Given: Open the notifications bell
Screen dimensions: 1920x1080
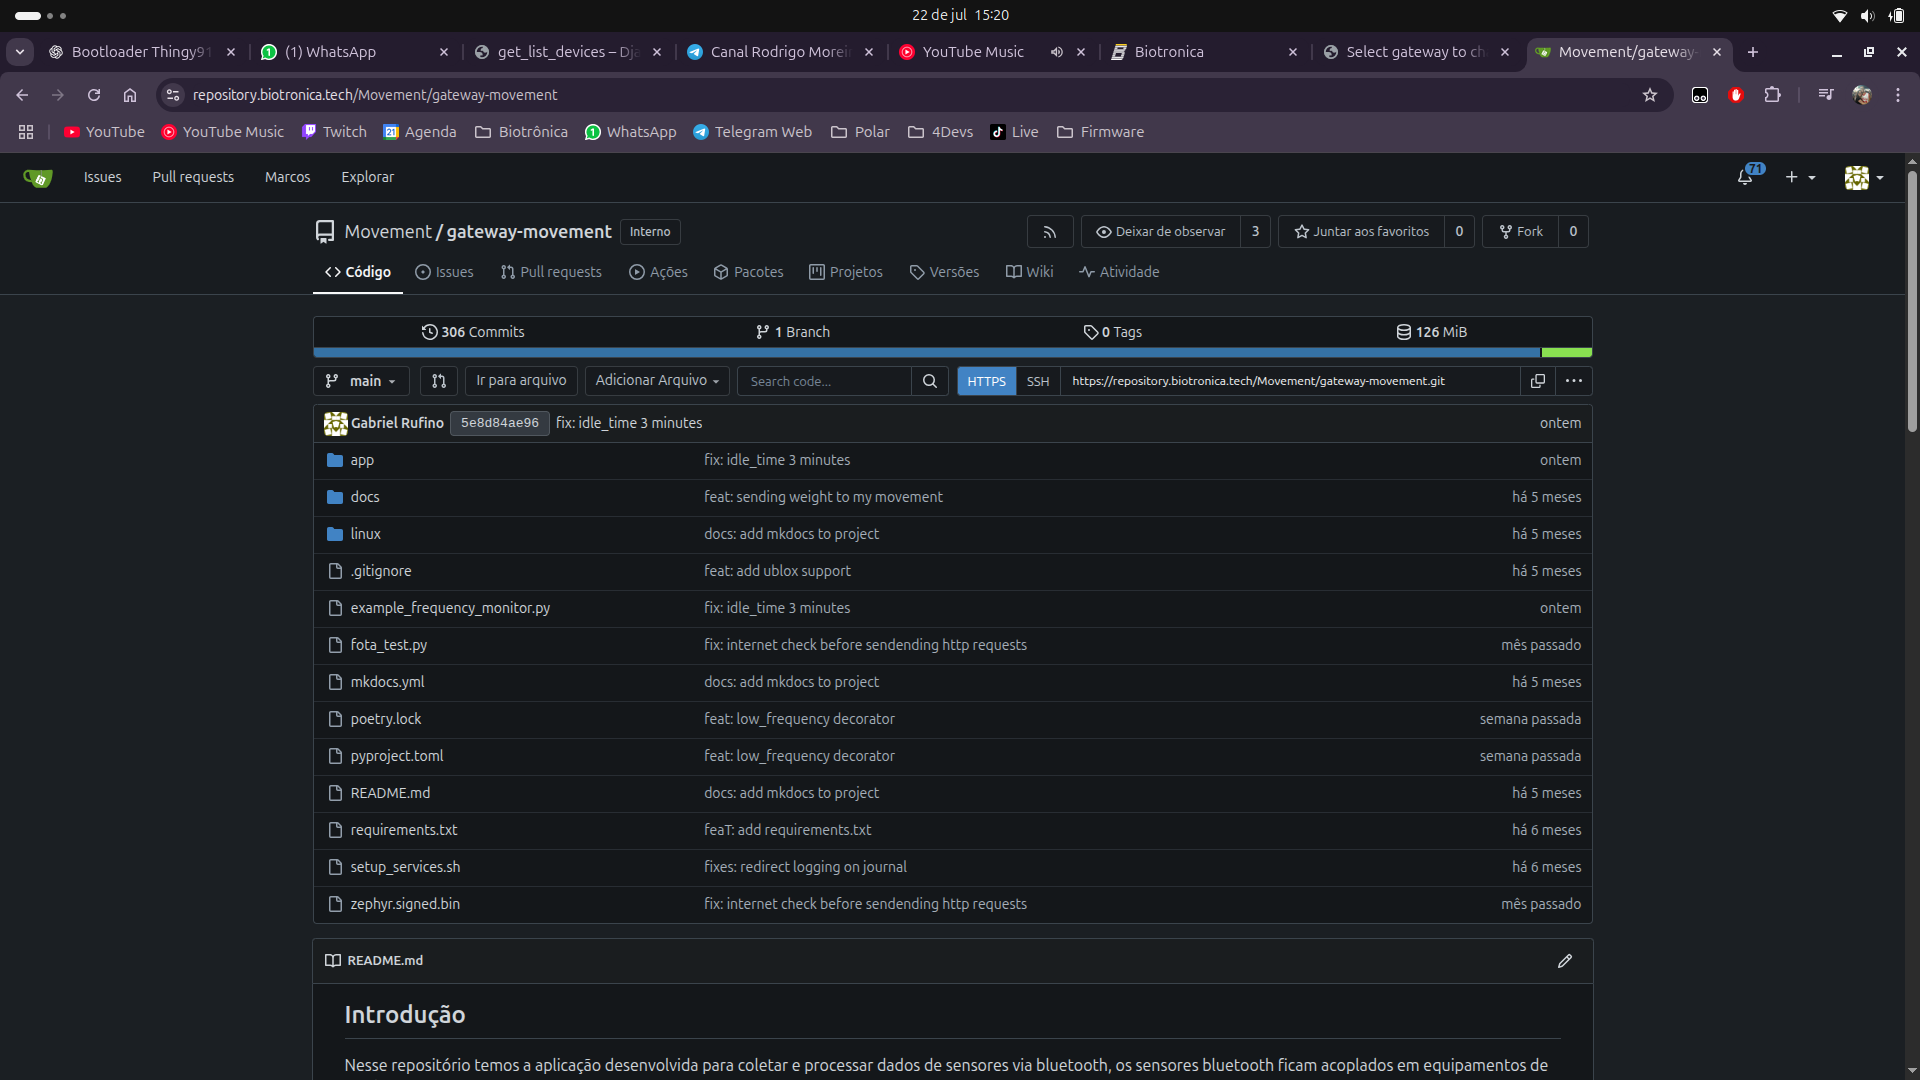Looking at the screenshot, I should [1745, 177].
